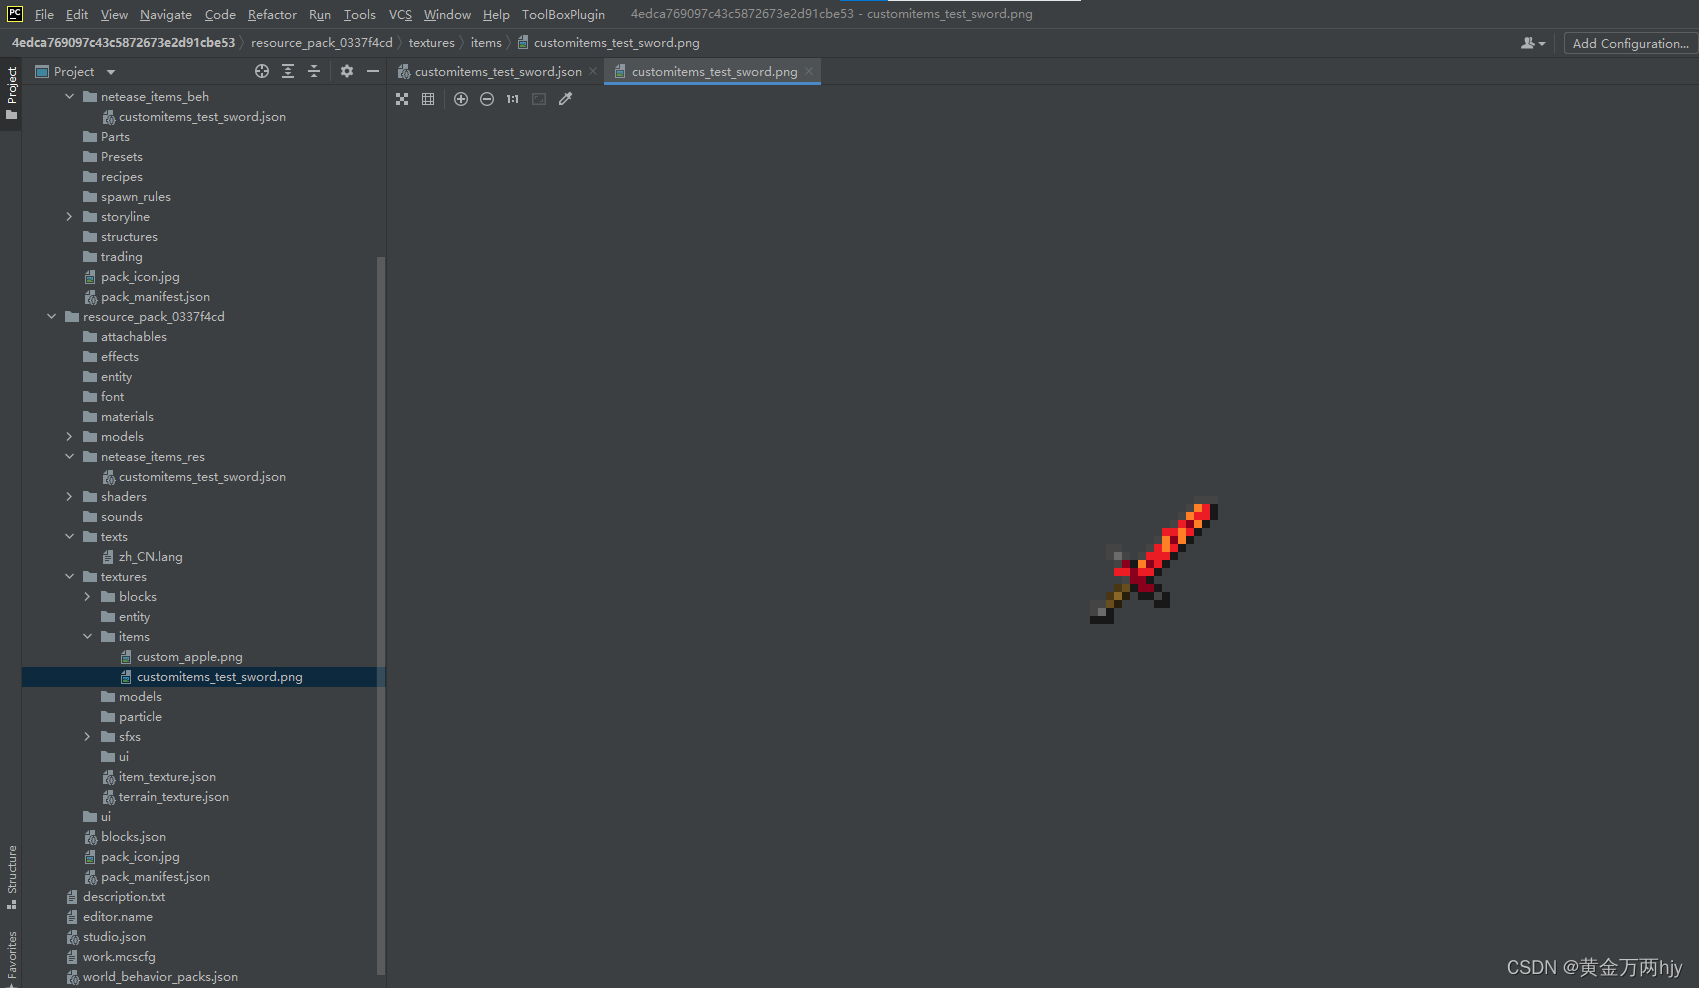
Task: Collapse the netease_items_beh folder
Action: pyautogui.click(x=69, y=96)
